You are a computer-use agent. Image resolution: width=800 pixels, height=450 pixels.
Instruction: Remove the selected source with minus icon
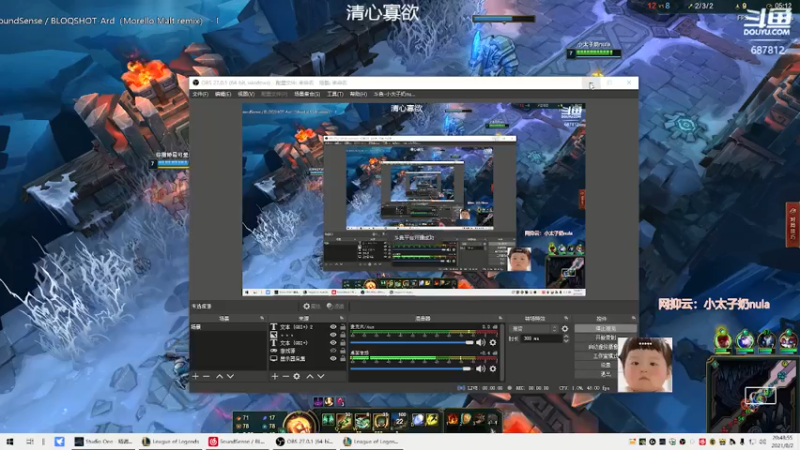coord(286,376)
